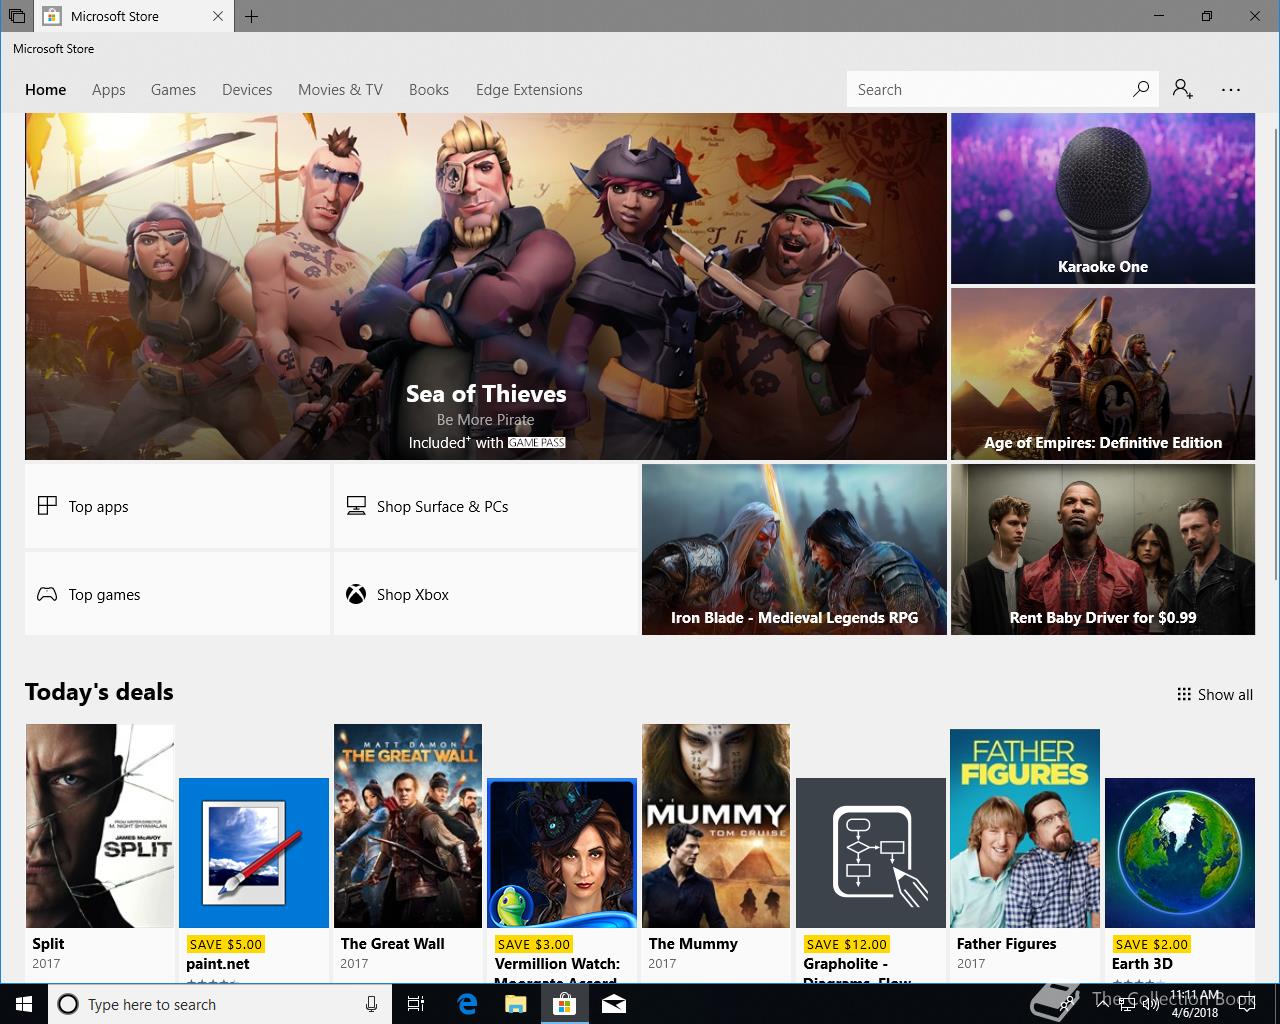Click the search magnifier icon
Image resolution: width=1280 pixels, height=1024 pixels.
(x=1141, y=89)
